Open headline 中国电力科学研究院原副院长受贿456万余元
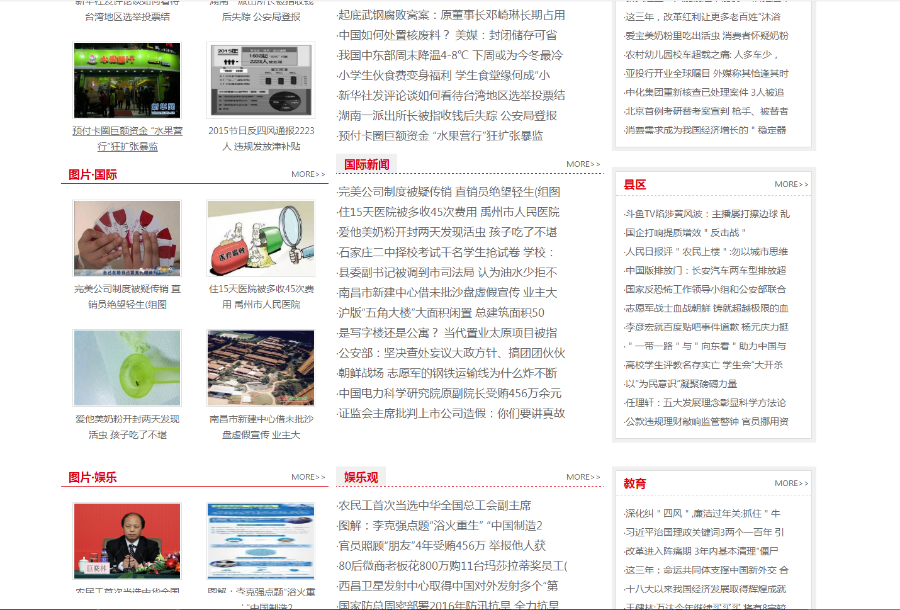The height and width of the screenshot is (610, 900). point(449,393)
